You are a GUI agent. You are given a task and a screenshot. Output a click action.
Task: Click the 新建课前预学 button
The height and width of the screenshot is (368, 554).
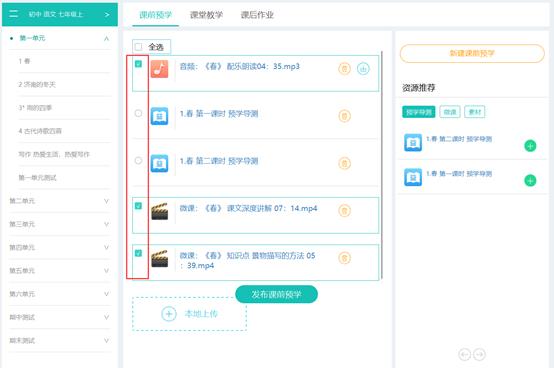[472, 53]
